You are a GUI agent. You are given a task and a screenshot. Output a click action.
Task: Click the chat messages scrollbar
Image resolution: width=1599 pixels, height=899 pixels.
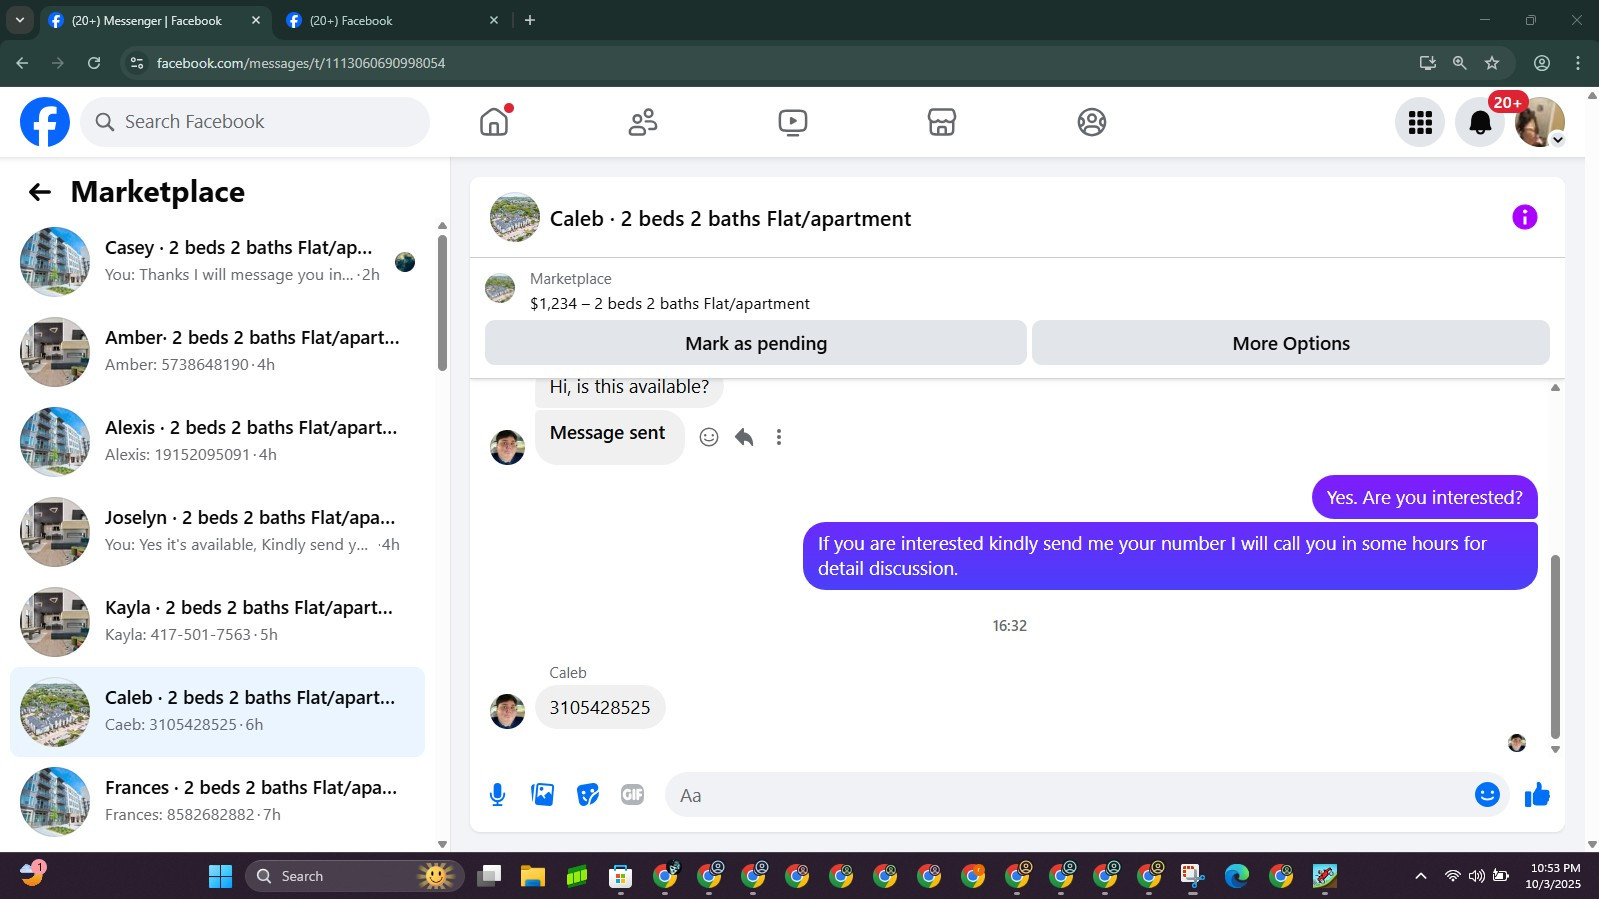[x=1555, y=647]
